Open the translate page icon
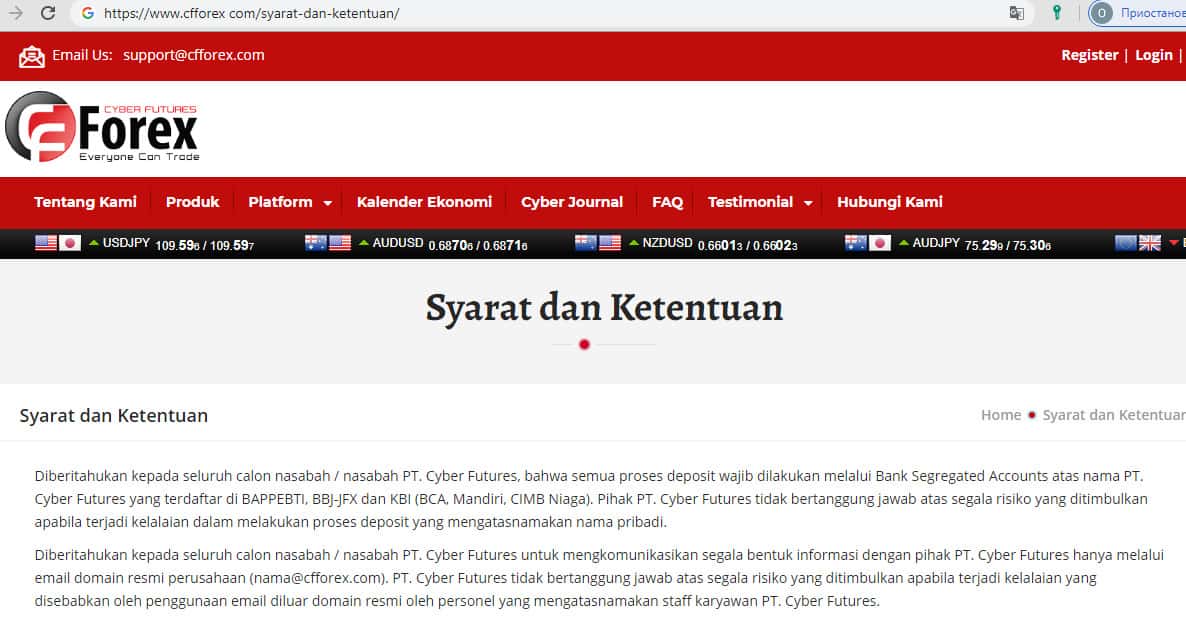The width and height of the screenshot is (1186, 643). pos(1017,13)
